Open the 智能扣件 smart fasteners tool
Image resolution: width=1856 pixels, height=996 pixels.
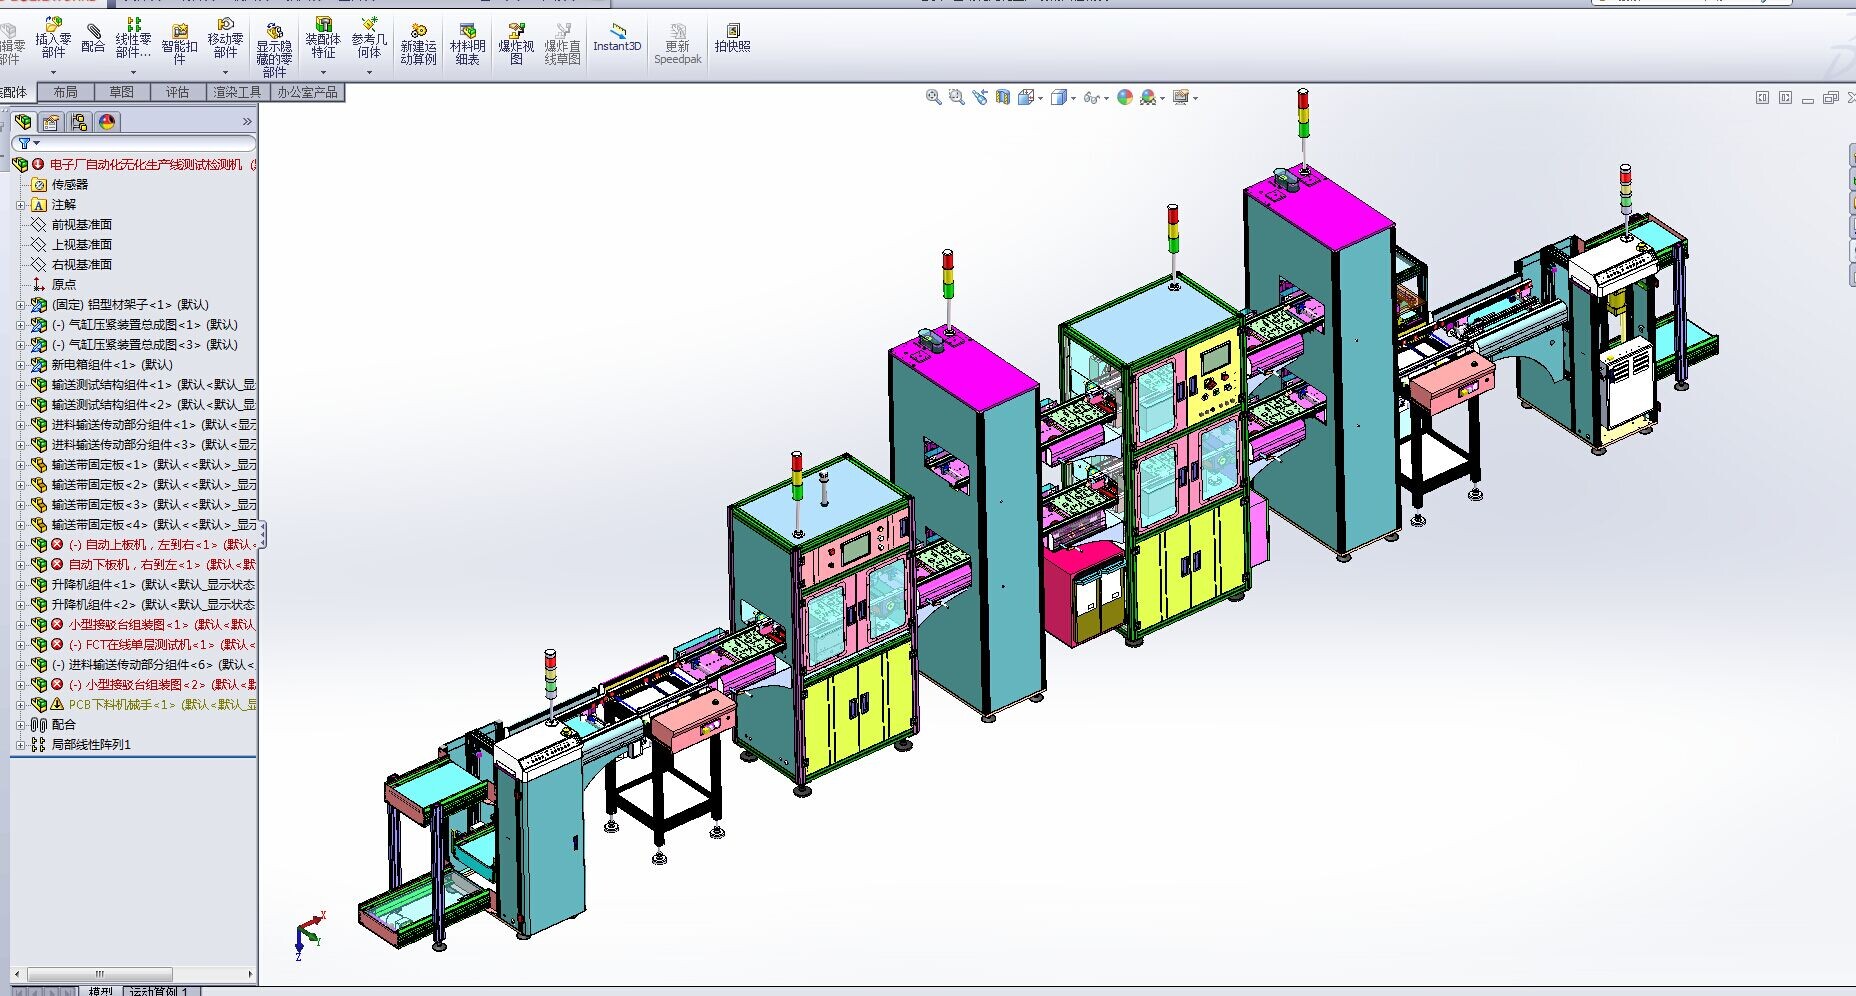pyautogui.click(x=179, y=44)
